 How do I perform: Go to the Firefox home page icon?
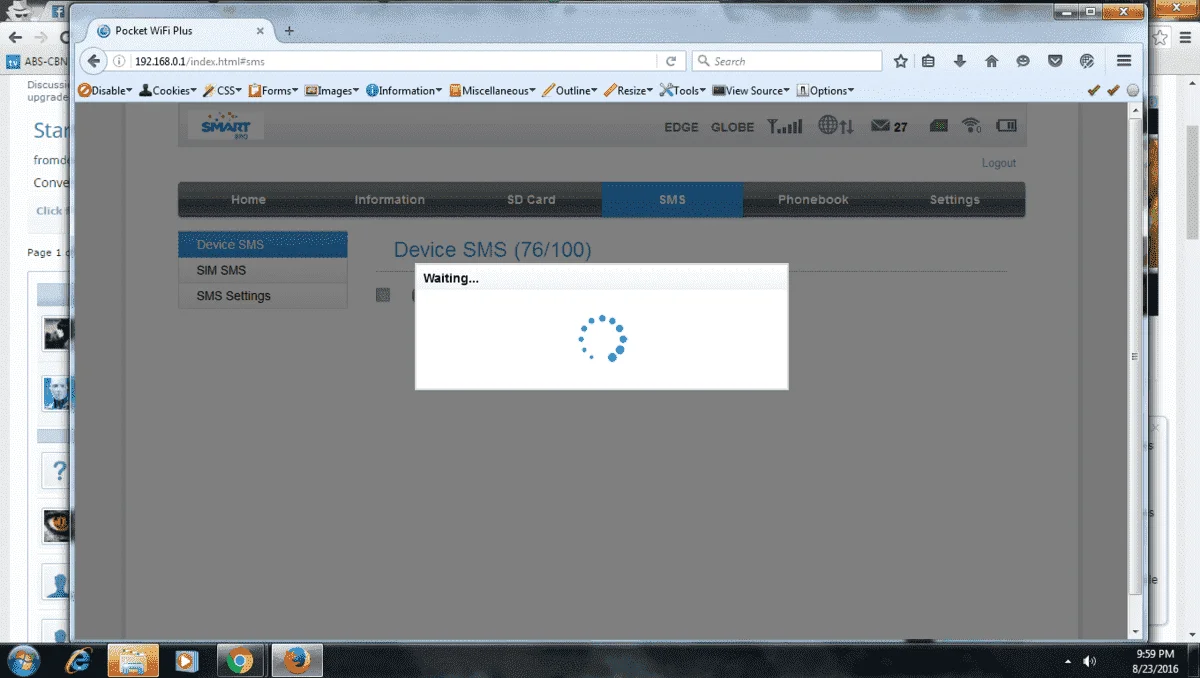click(x=991, y=61)
